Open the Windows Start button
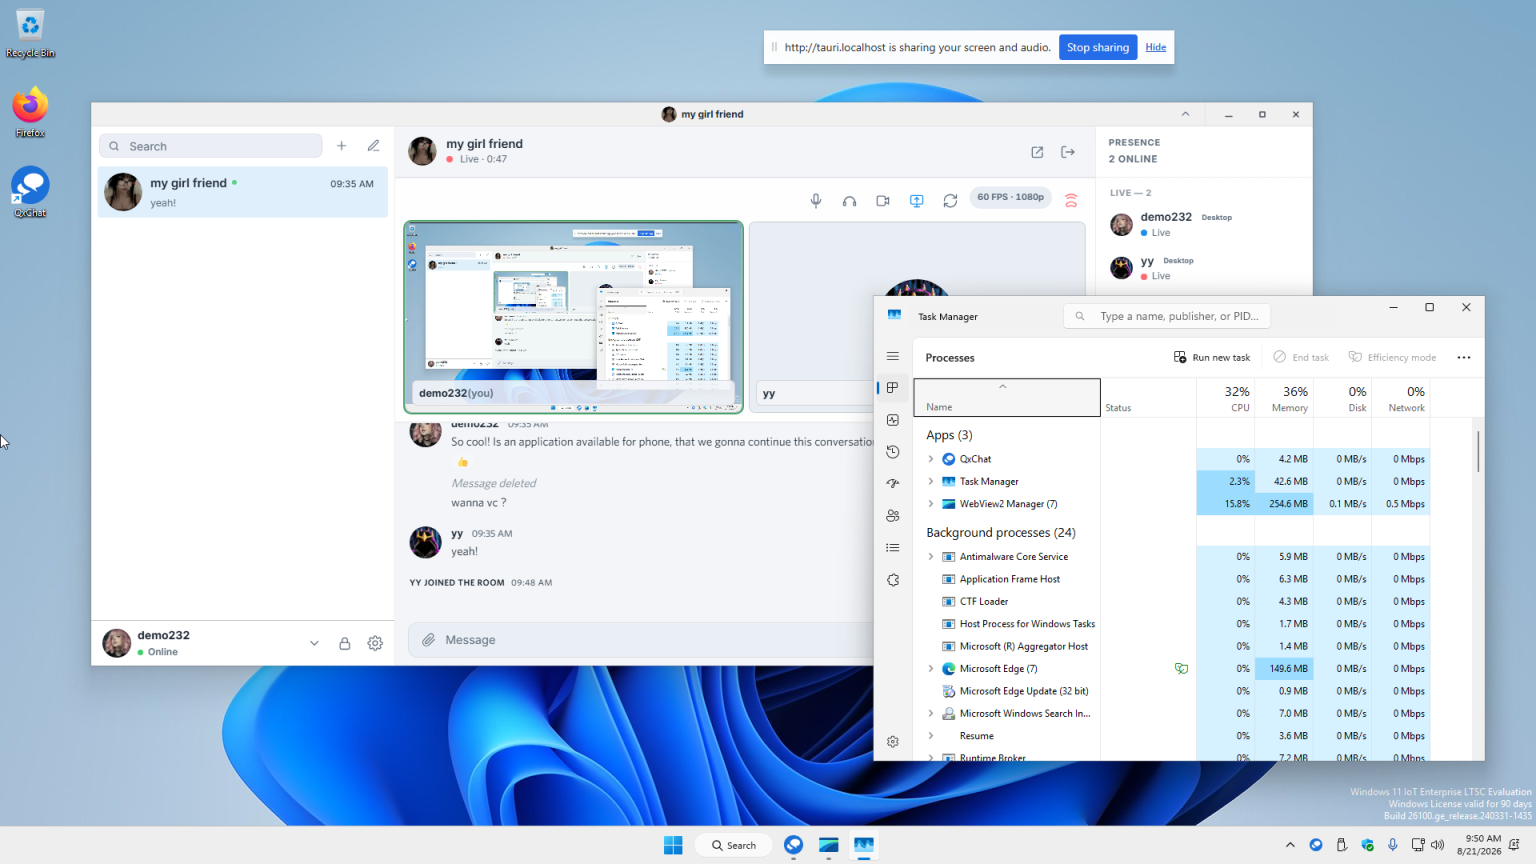Screen dimensions: 1536x864 tap(673, 845)
